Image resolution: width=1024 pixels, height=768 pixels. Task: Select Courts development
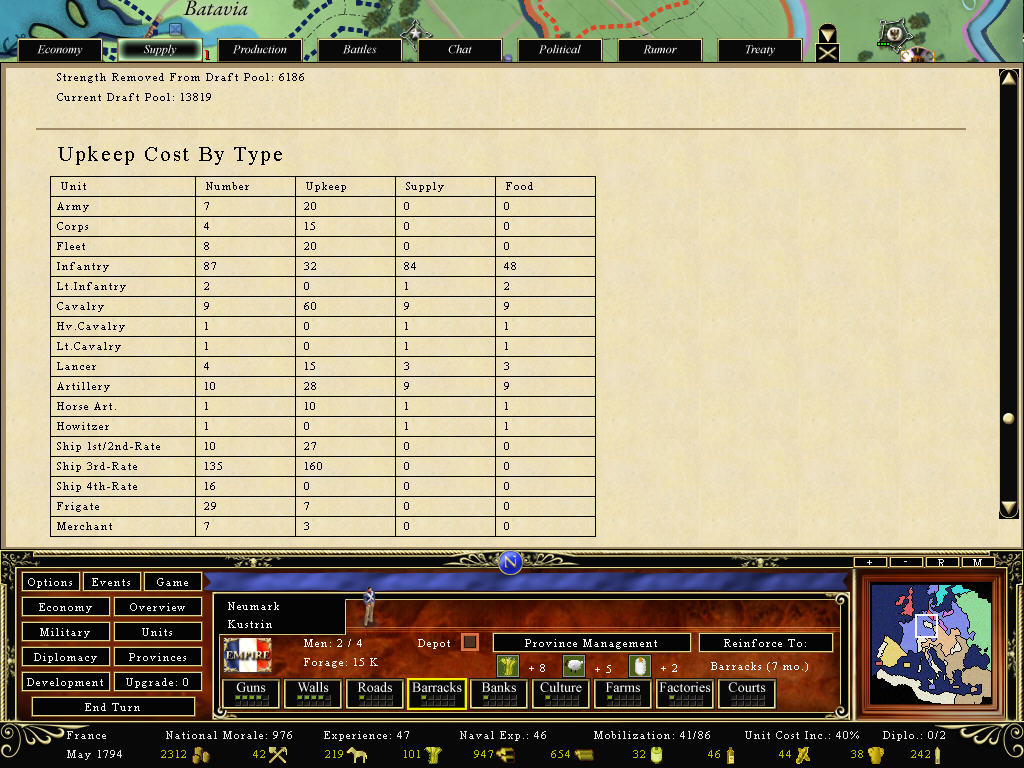coord(747,694)
